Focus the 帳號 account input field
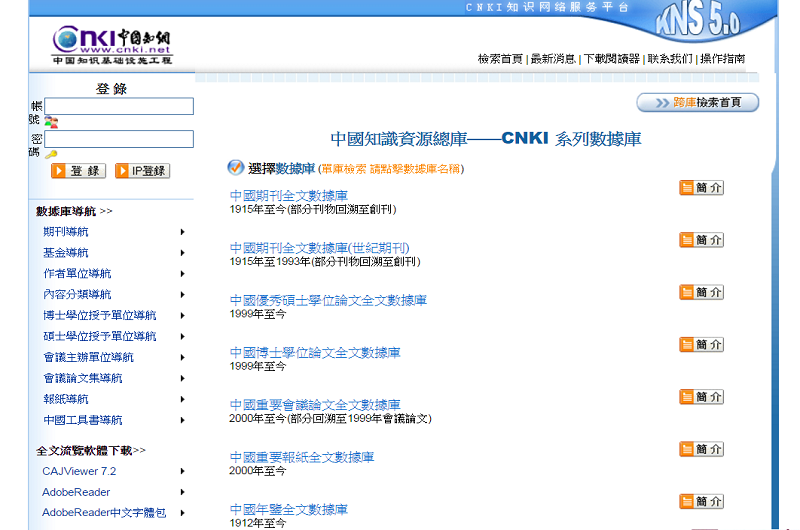This screenshot has height=530, width=800. pos(119,106)
